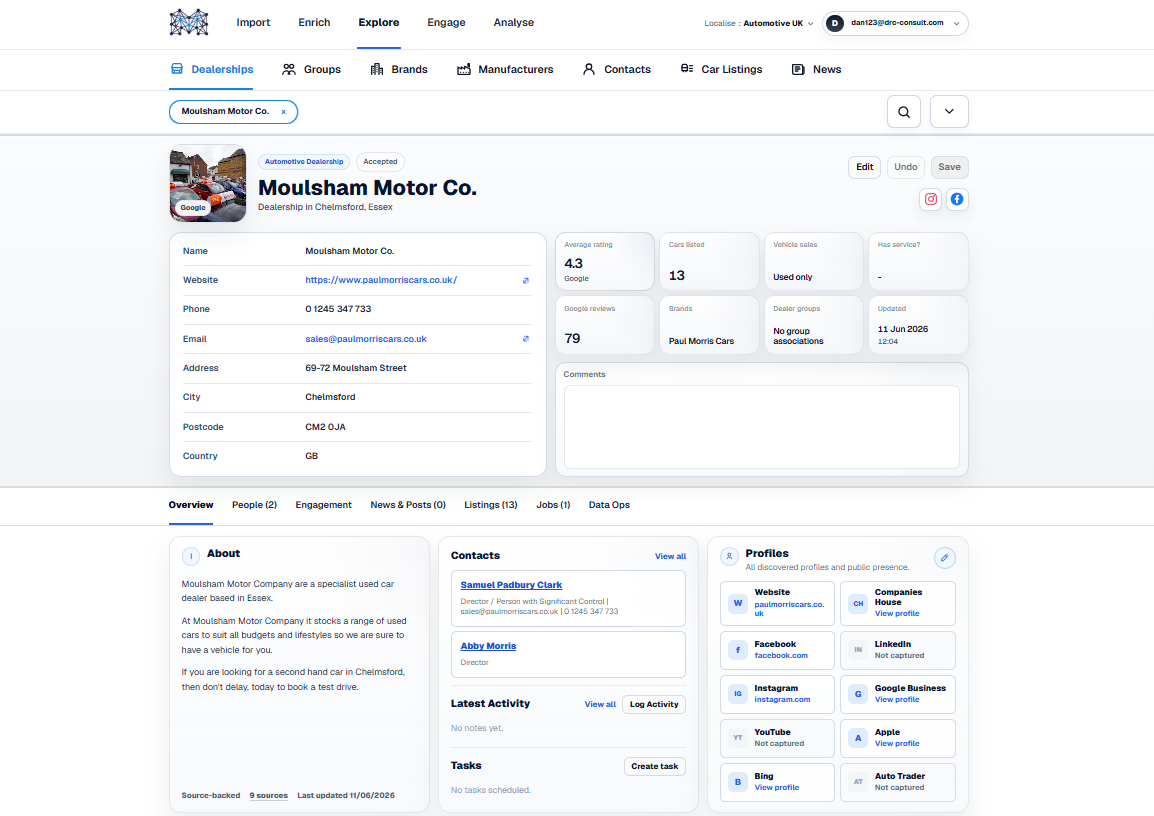Select the News & Posts (0) tab

408,505
